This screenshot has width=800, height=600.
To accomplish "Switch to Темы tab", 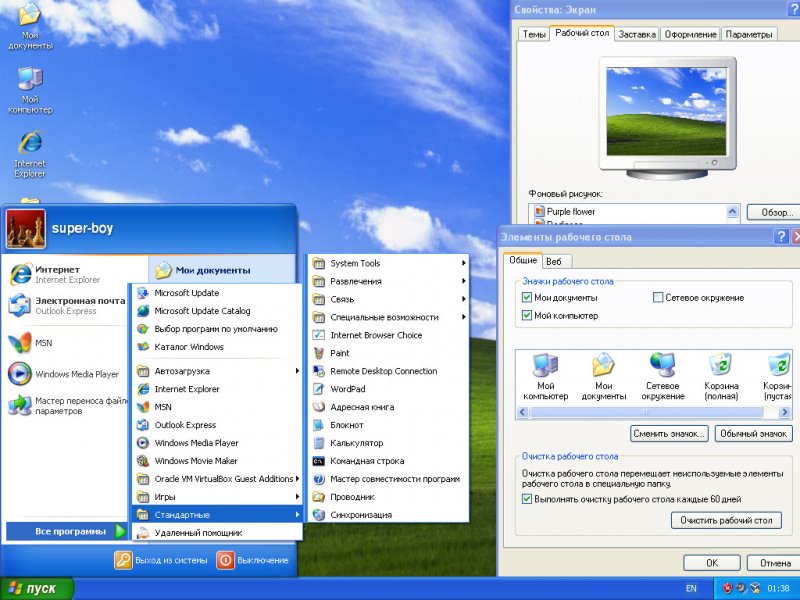I will [x=534, y=34].
